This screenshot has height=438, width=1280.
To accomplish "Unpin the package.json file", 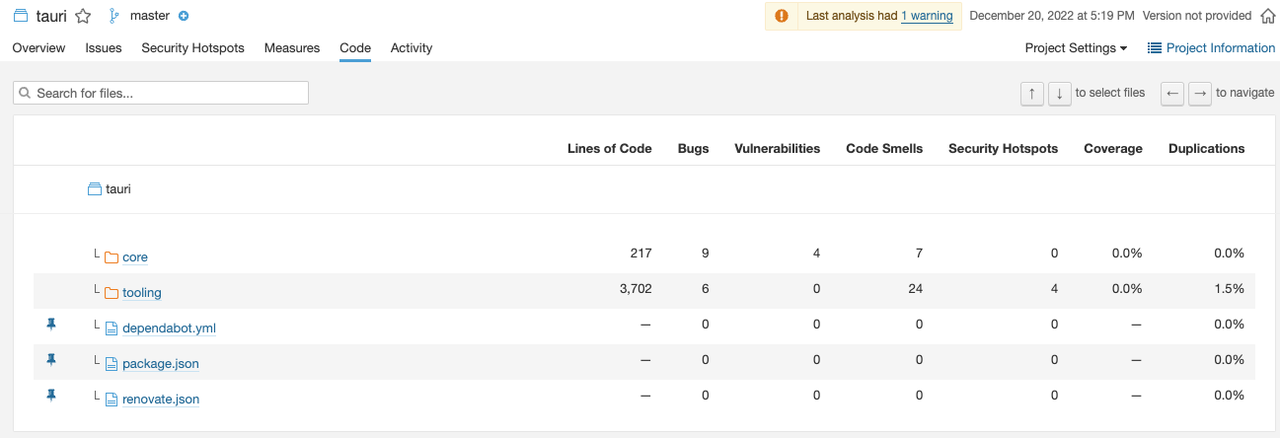I will [51, 360].
